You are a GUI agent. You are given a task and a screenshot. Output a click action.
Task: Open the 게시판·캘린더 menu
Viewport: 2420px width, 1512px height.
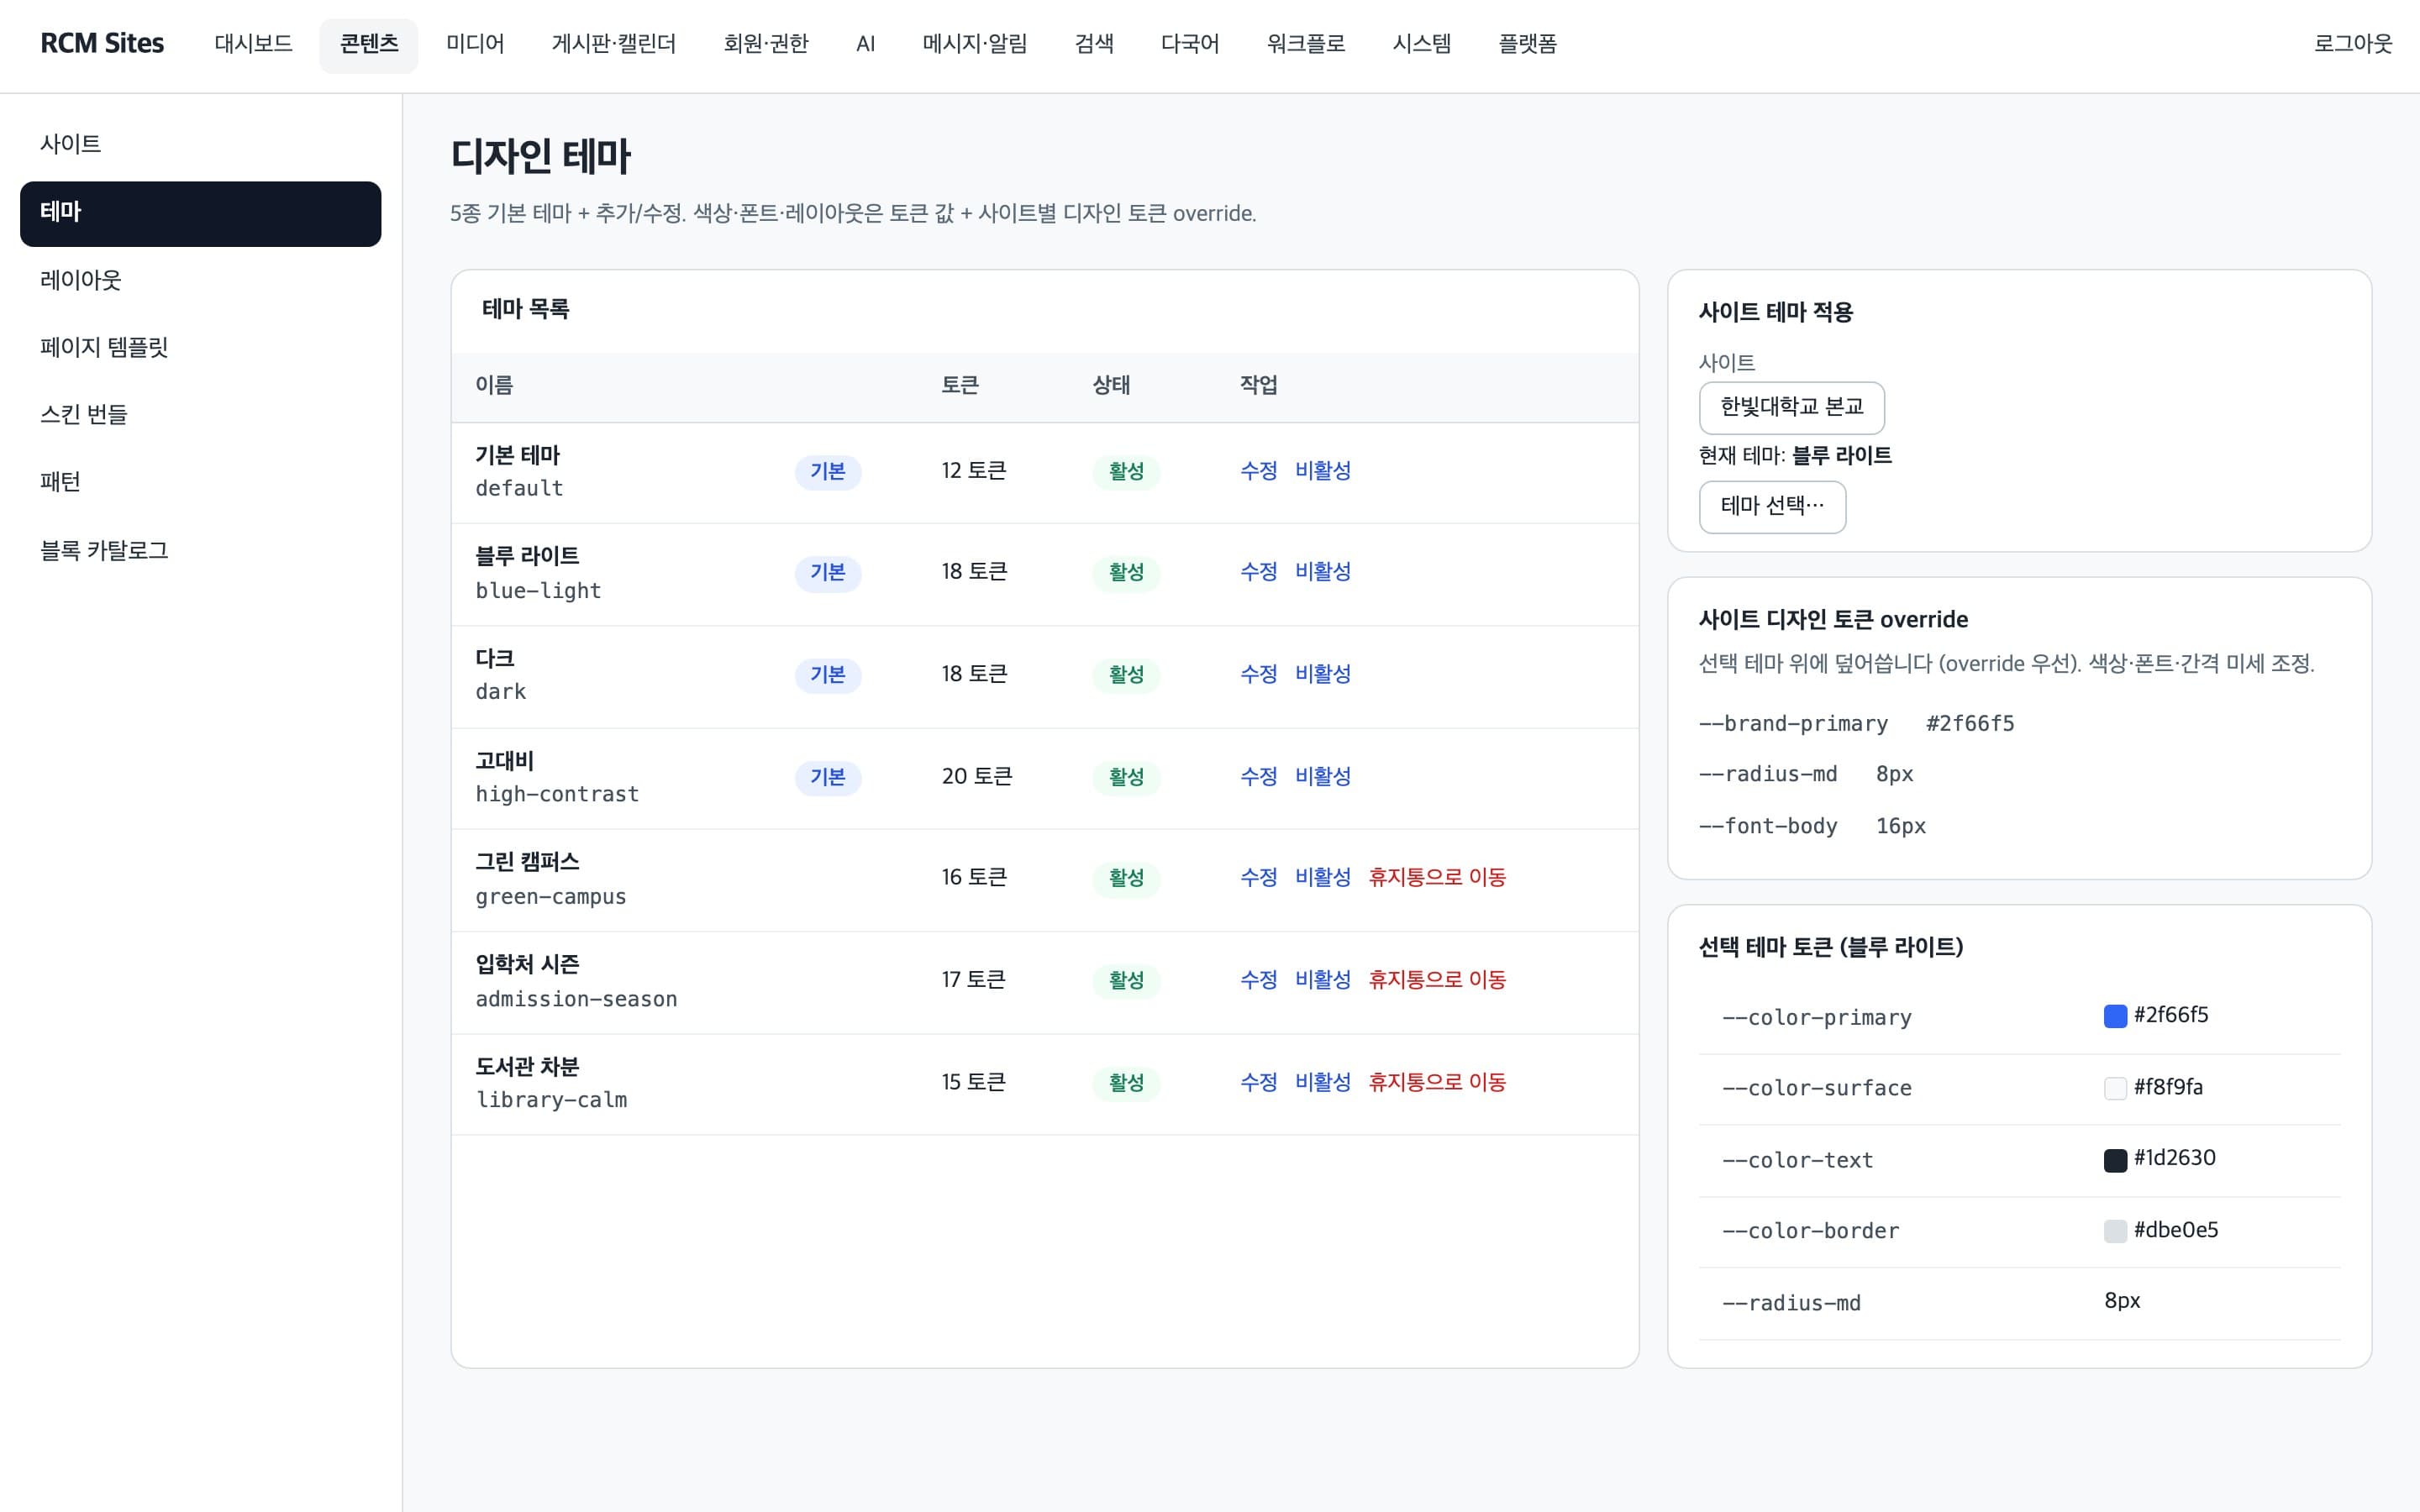click(613, 44)
